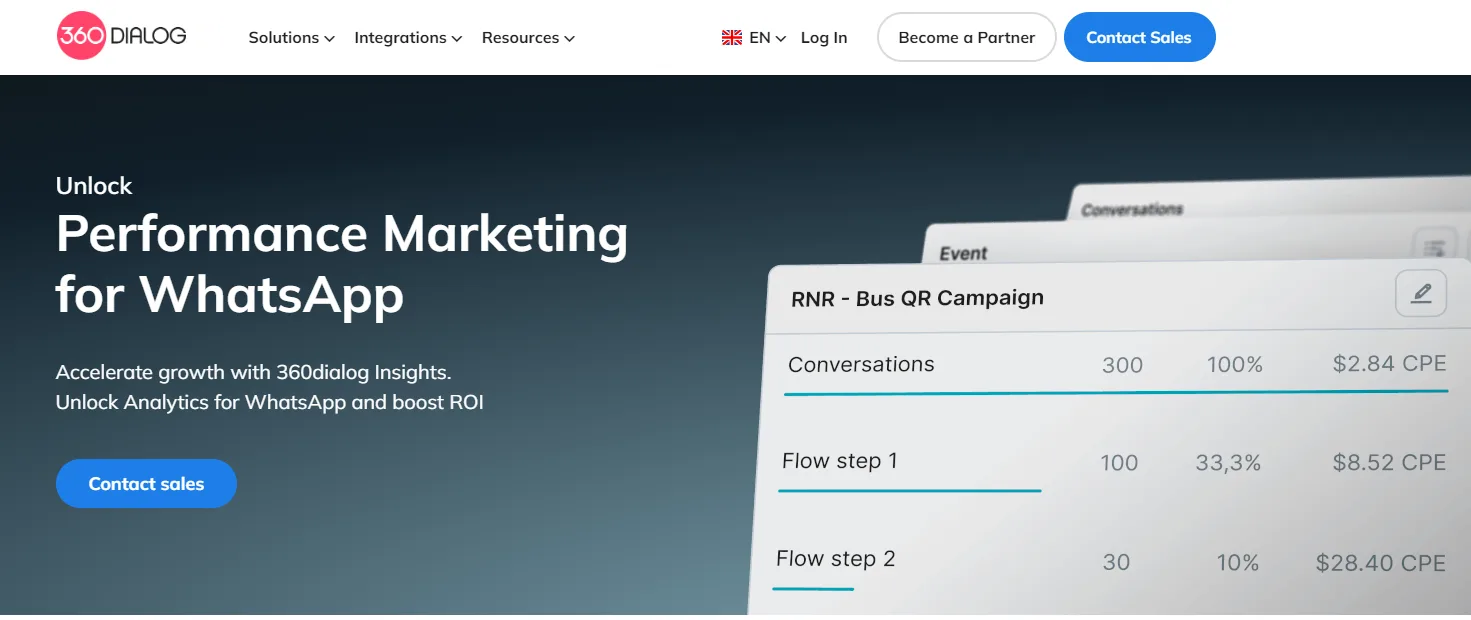1471x620 pixels.
Task: Open the campaign editor via the pencil icon
Action: pos(1421,293)
